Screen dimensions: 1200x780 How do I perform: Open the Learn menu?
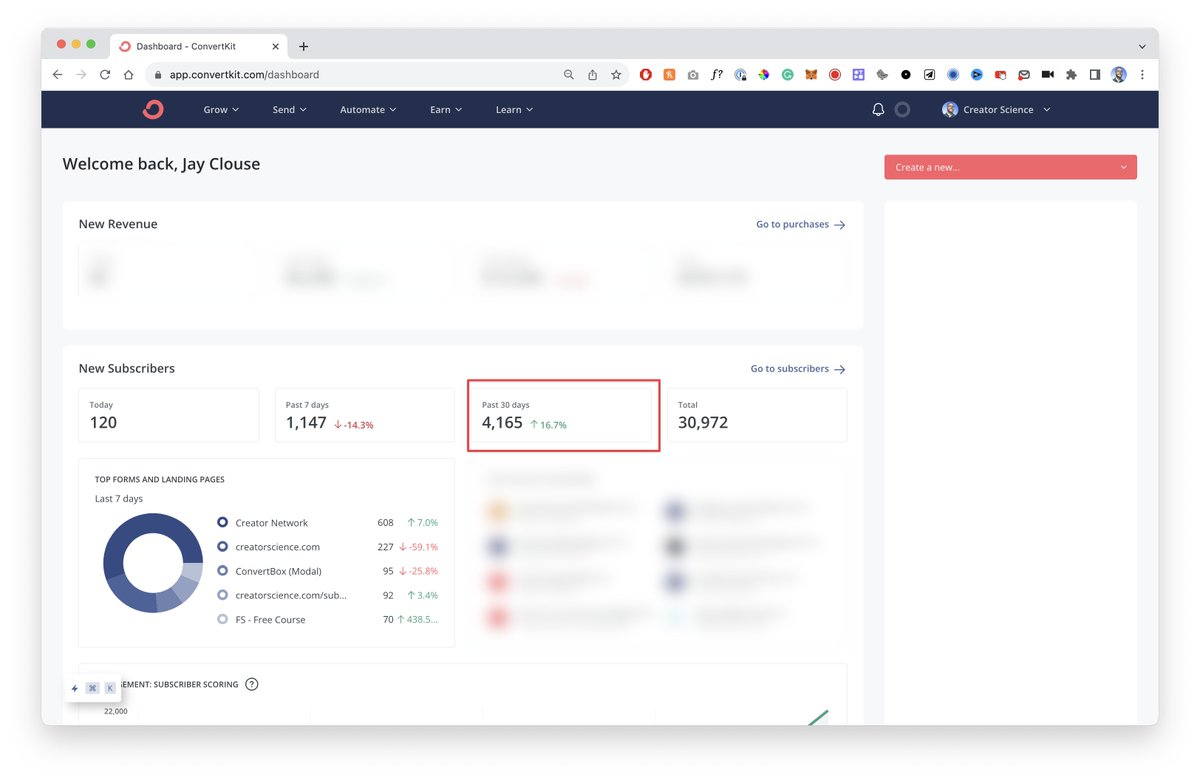[515, 110]
